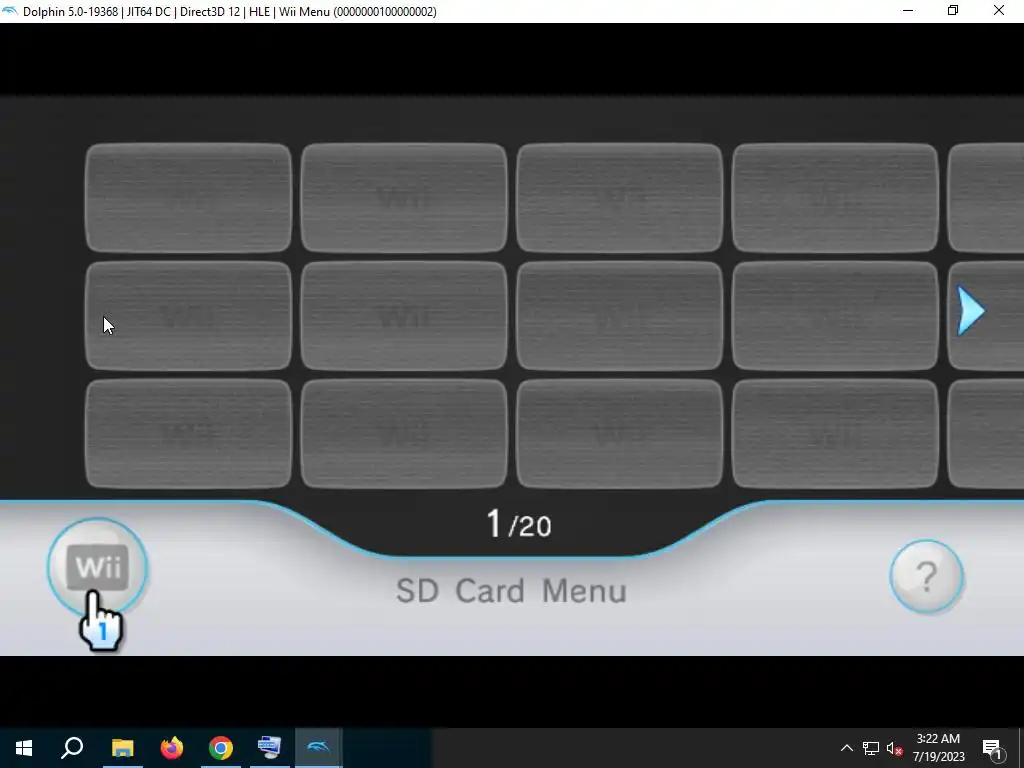
Task: Select fourth empty slot in middle row
Action: 835,316
